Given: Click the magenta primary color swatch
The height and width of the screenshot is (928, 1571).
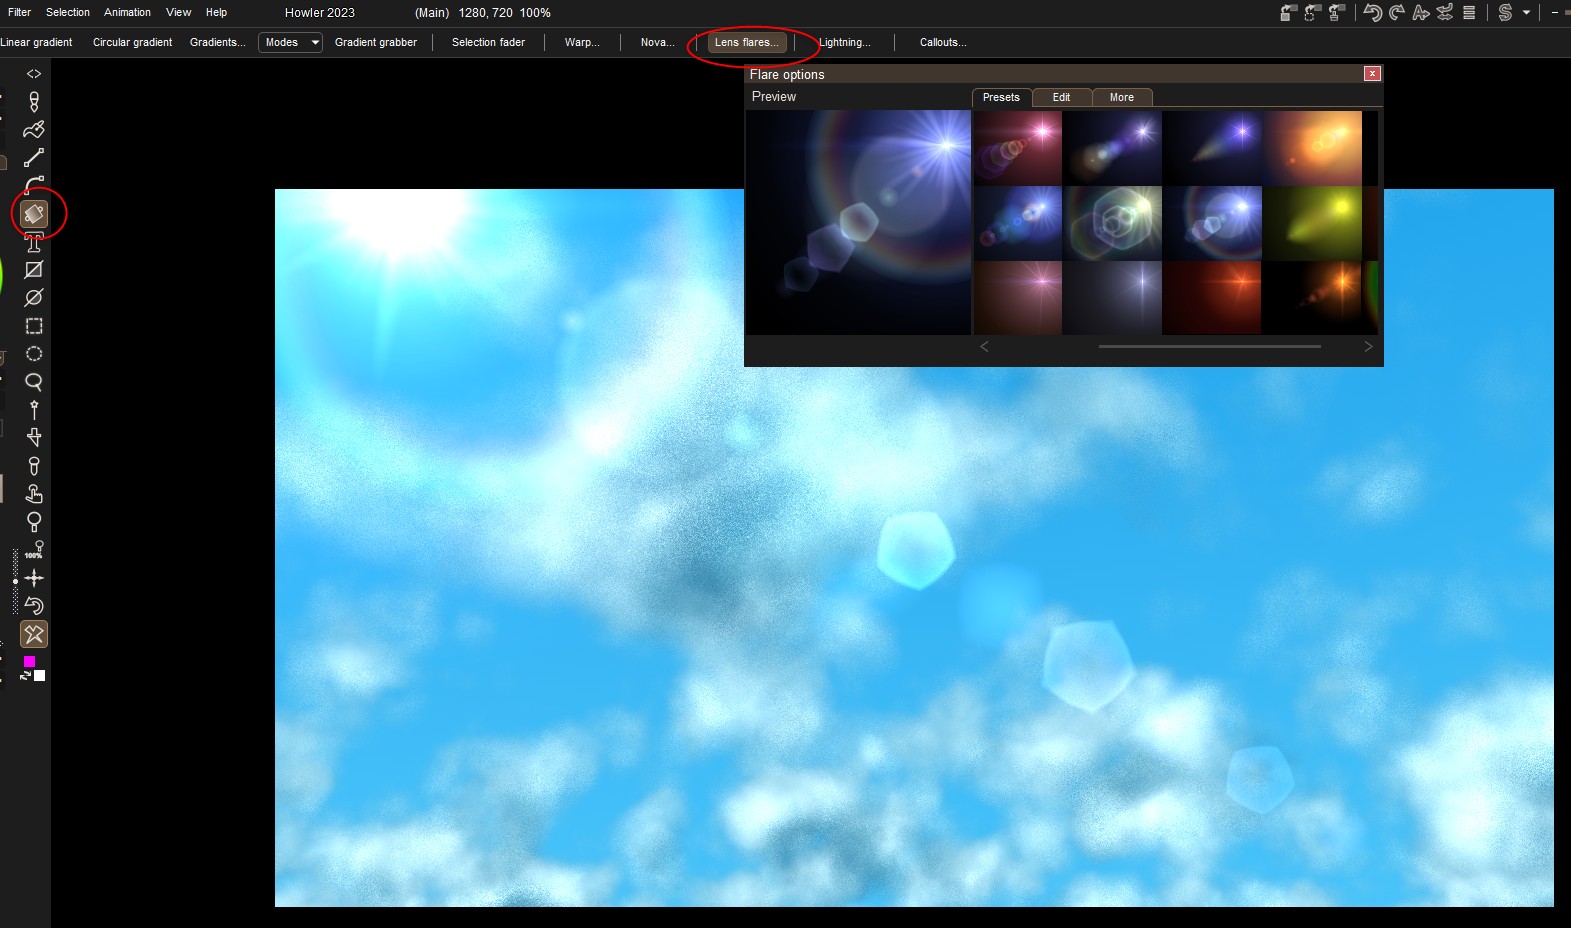Looking at the screenshot, I should (x=30, y=661).
